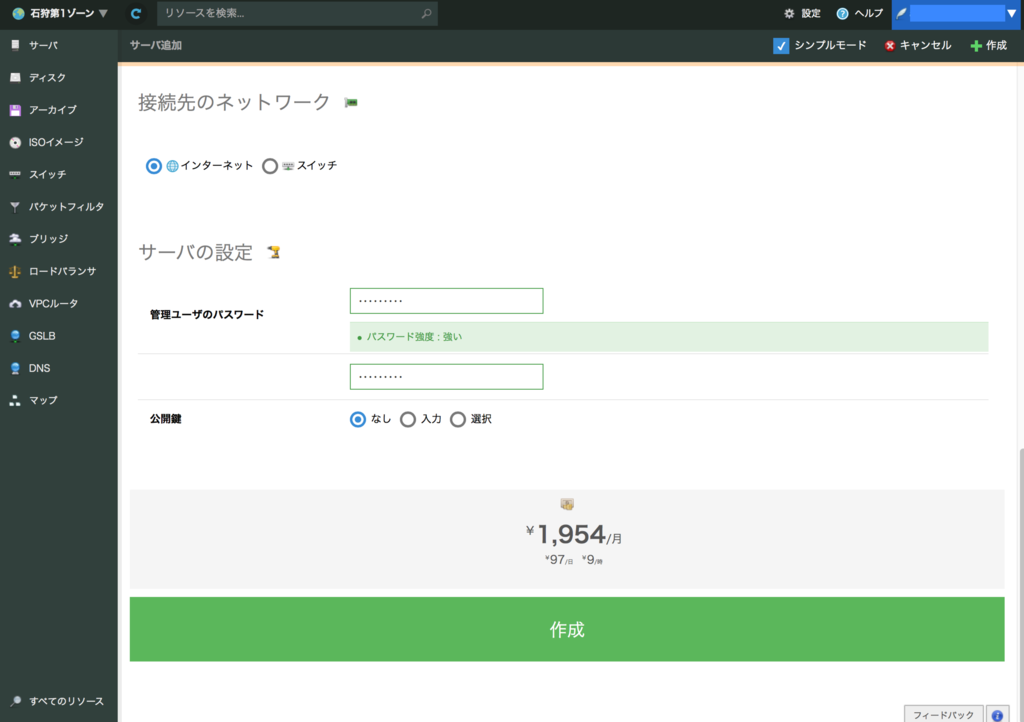The height and width of the screenshot is (722, 1024).
Task: Select the スイッチ radio for network connection
Action: click(269, 166)
